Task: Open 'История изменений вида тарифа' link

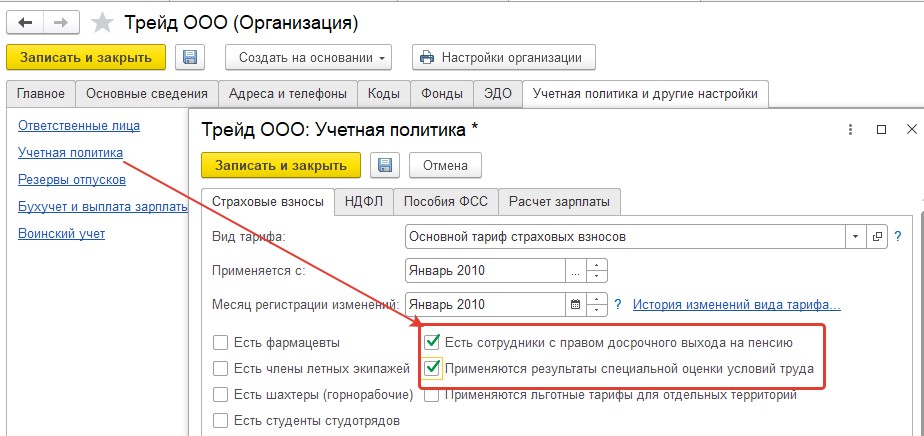Action: (737, 305)
